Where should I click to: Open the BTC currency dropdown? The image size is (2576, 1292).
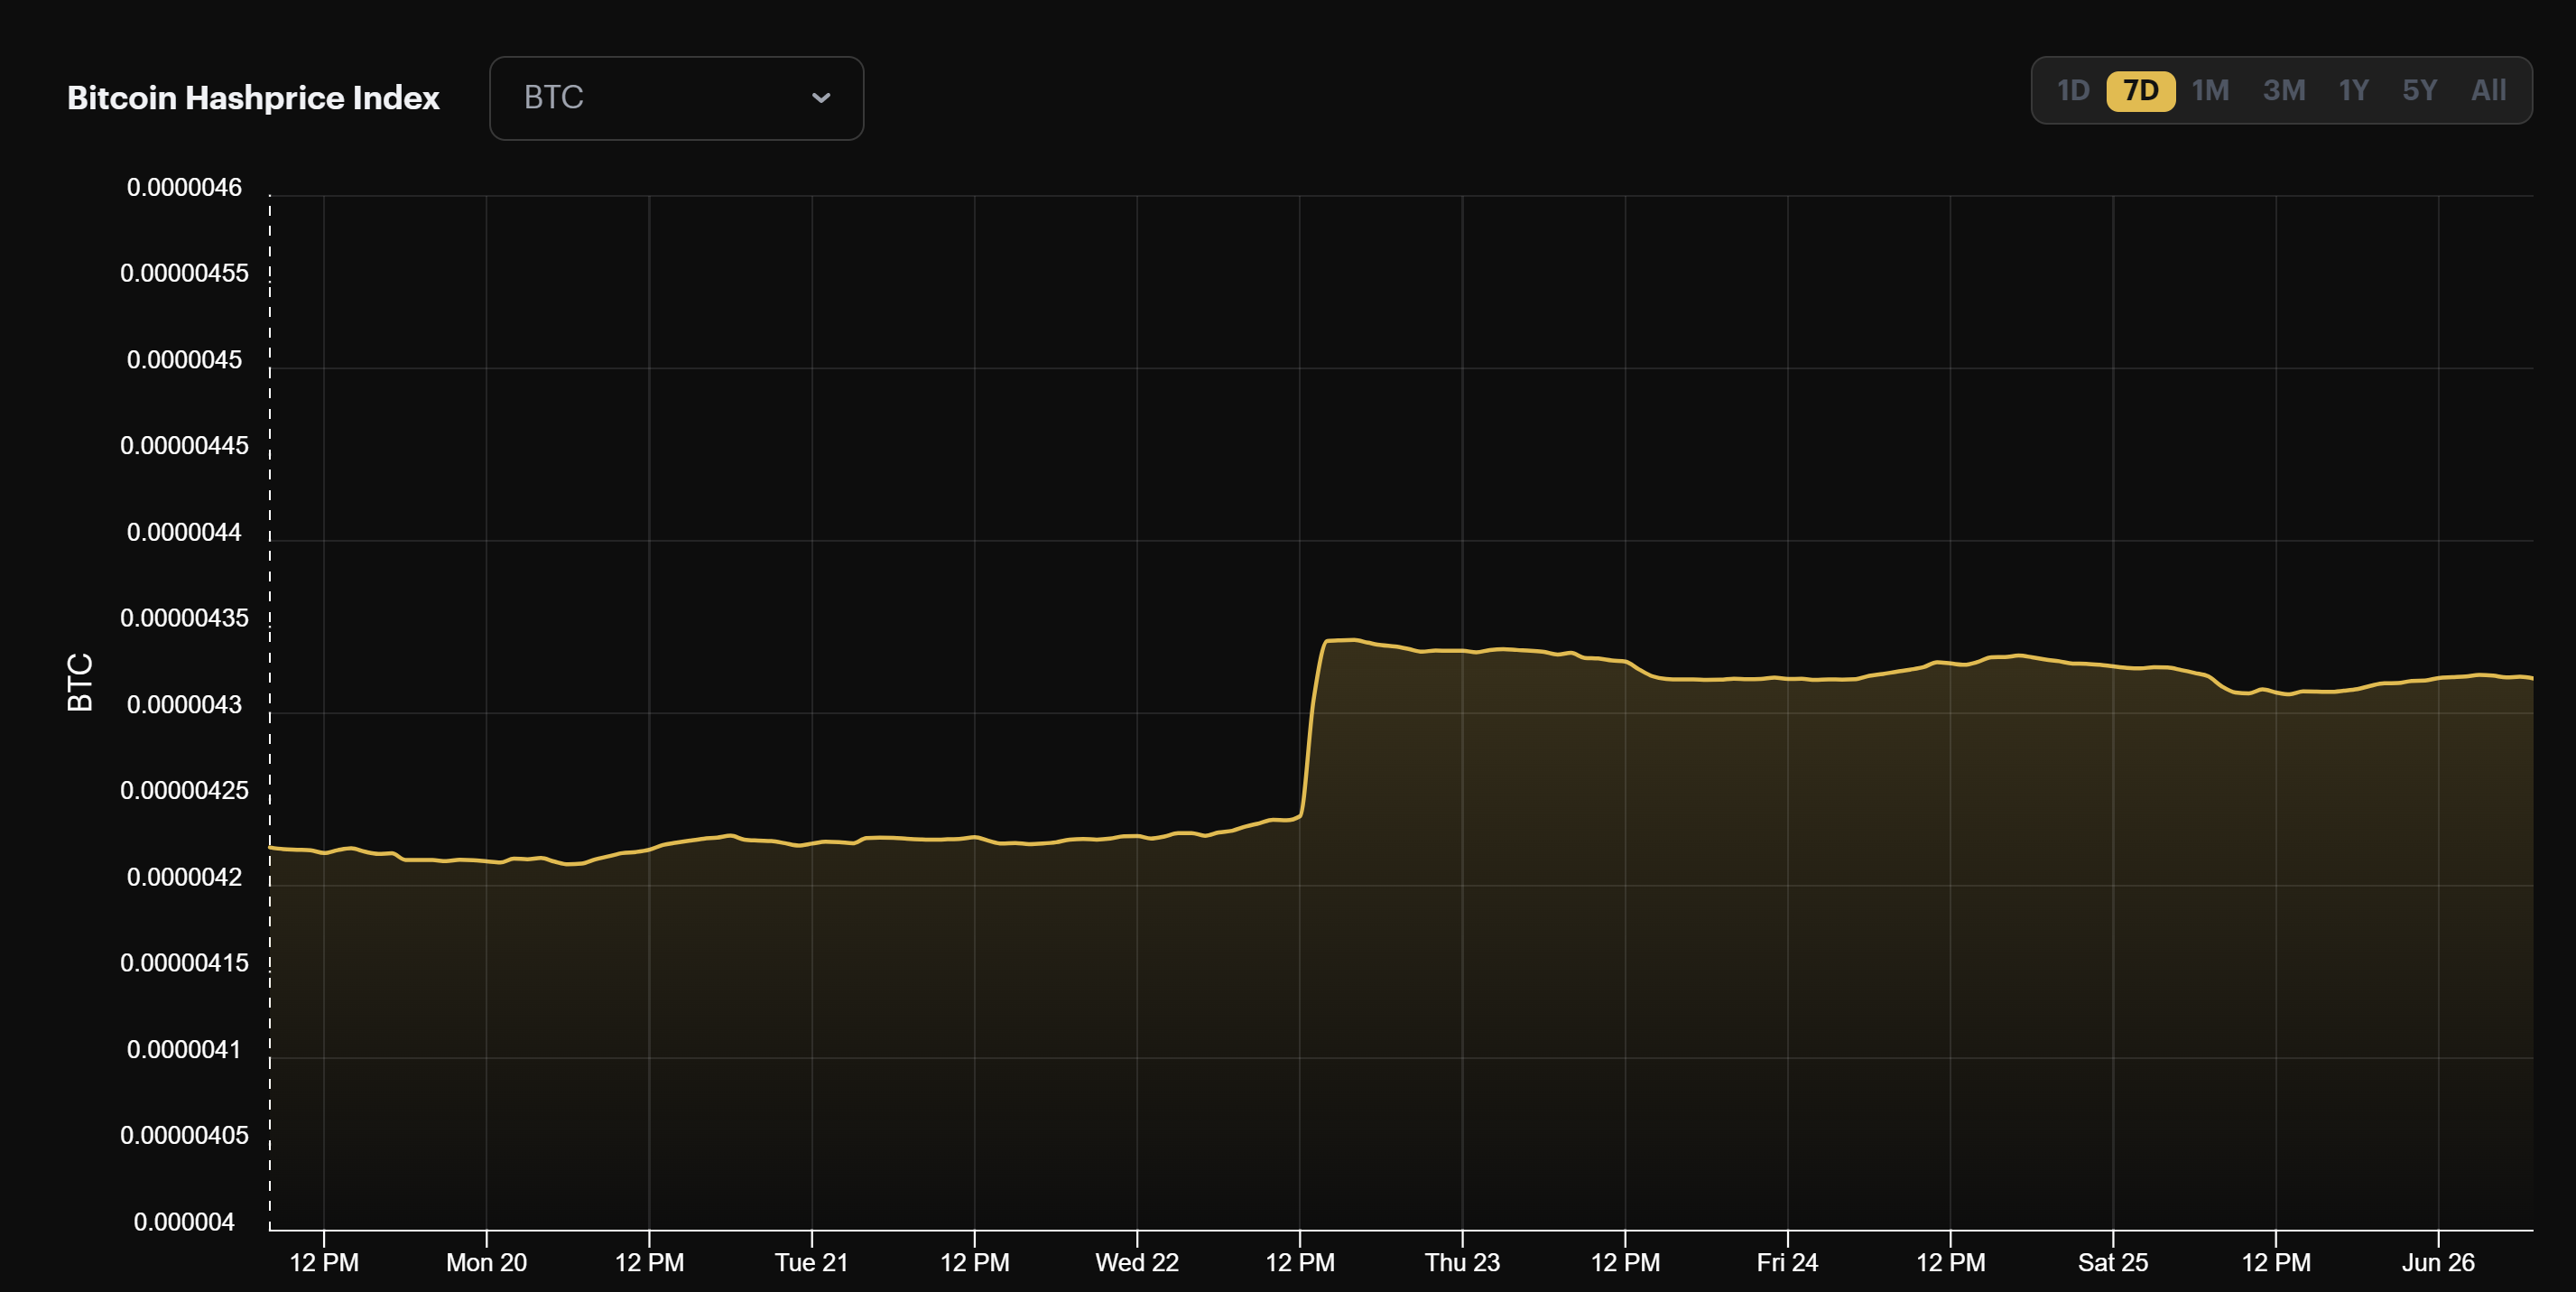point(676,98)
